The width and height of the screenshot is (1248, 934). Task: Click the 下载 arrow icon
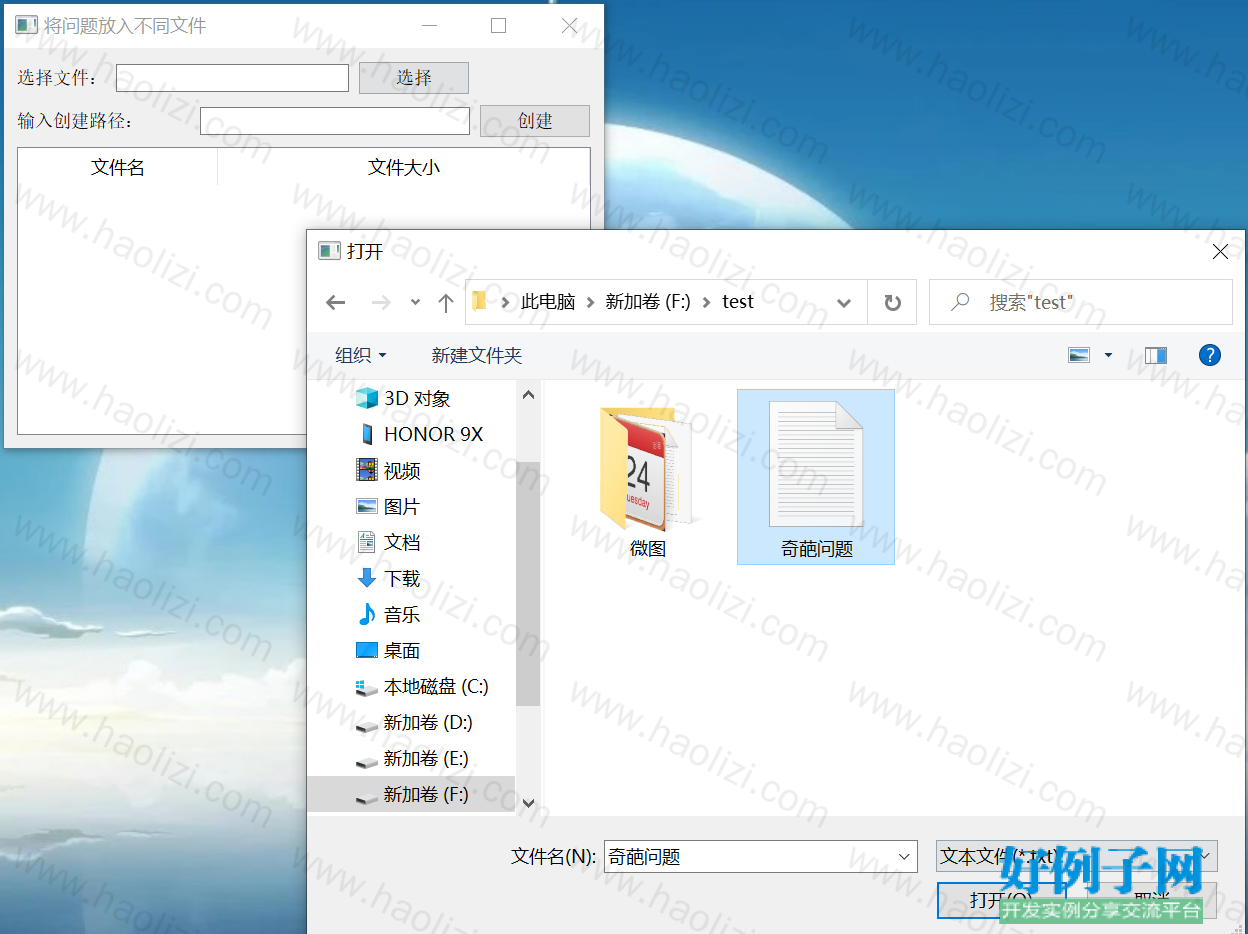(367, 578)
